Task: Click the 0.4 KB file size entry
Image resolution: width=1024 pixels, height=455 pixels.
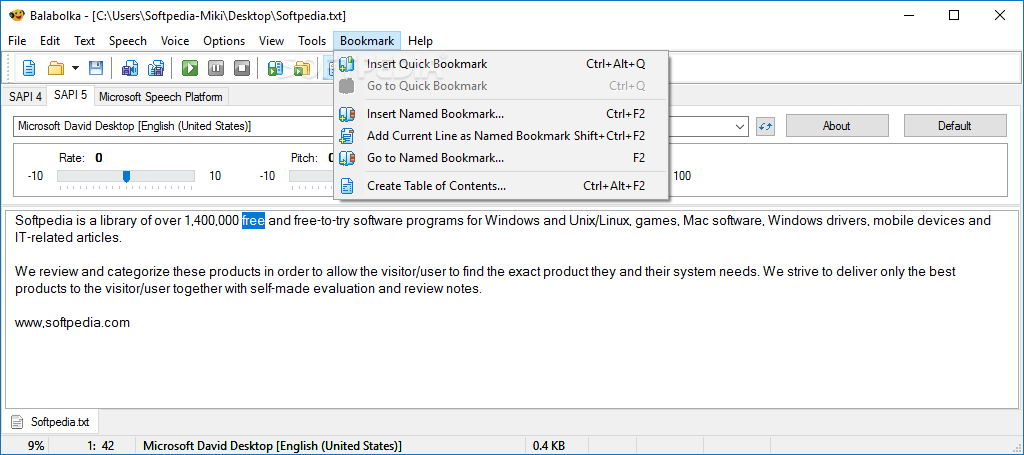Action: click(x=549, y=446)
